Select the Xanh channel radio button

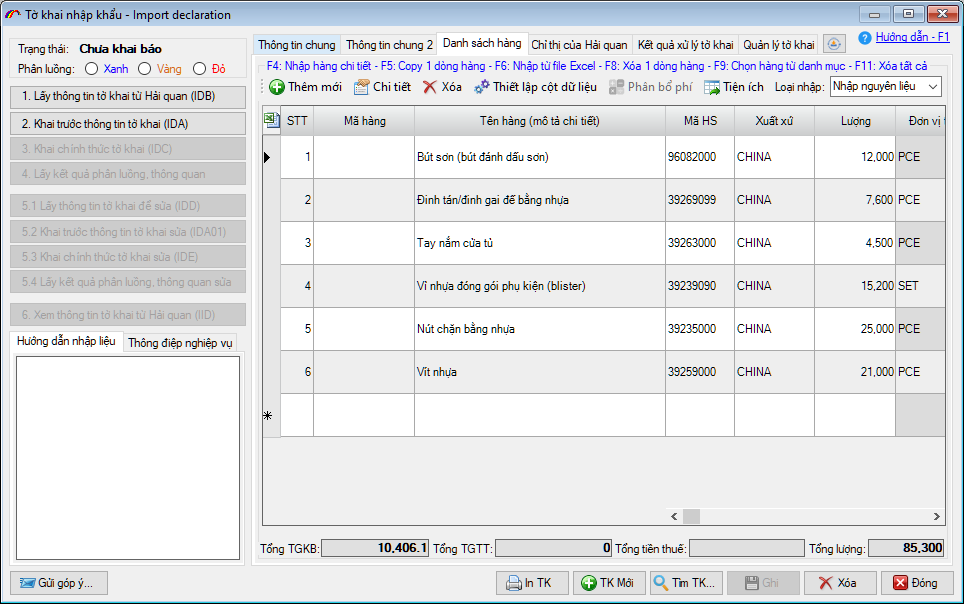click(92, 69)
